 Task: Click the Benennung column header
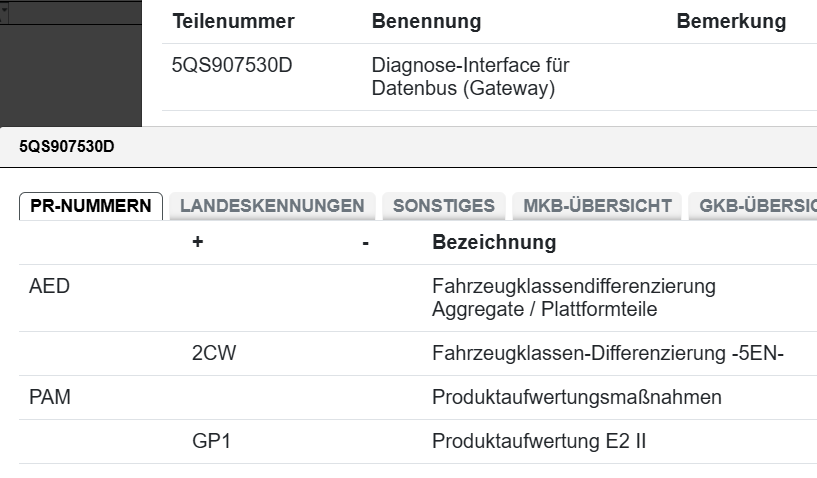click(x=426, y=21)
